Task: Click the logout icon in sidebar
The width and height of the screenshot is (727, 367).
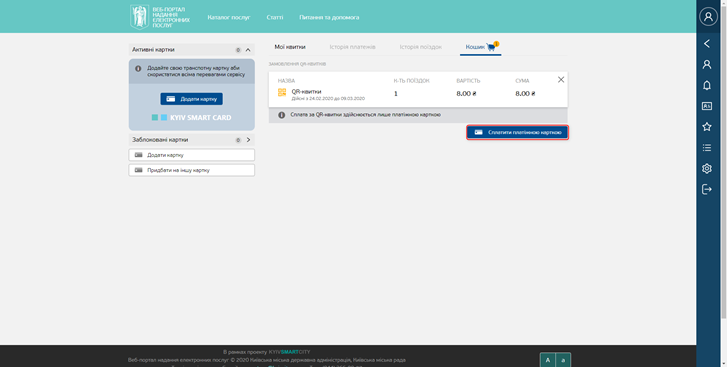Action: click(707, 189)
